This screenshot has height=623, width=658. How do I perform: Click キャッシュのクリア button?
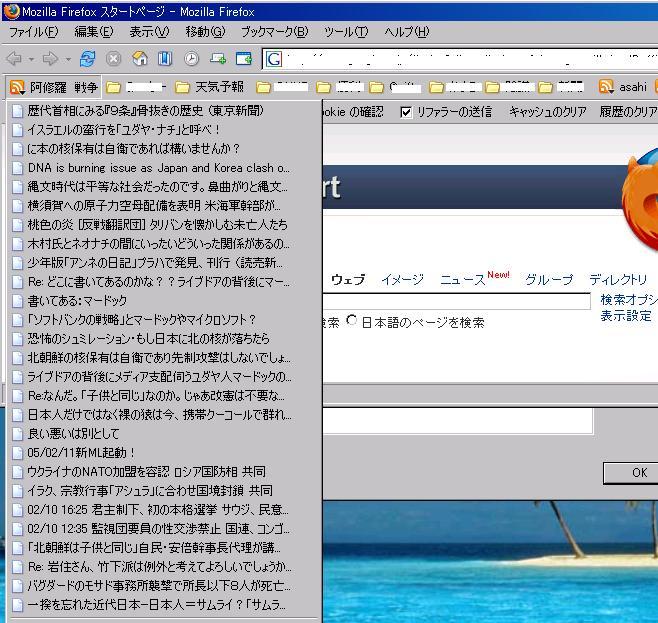coord(548,112)
